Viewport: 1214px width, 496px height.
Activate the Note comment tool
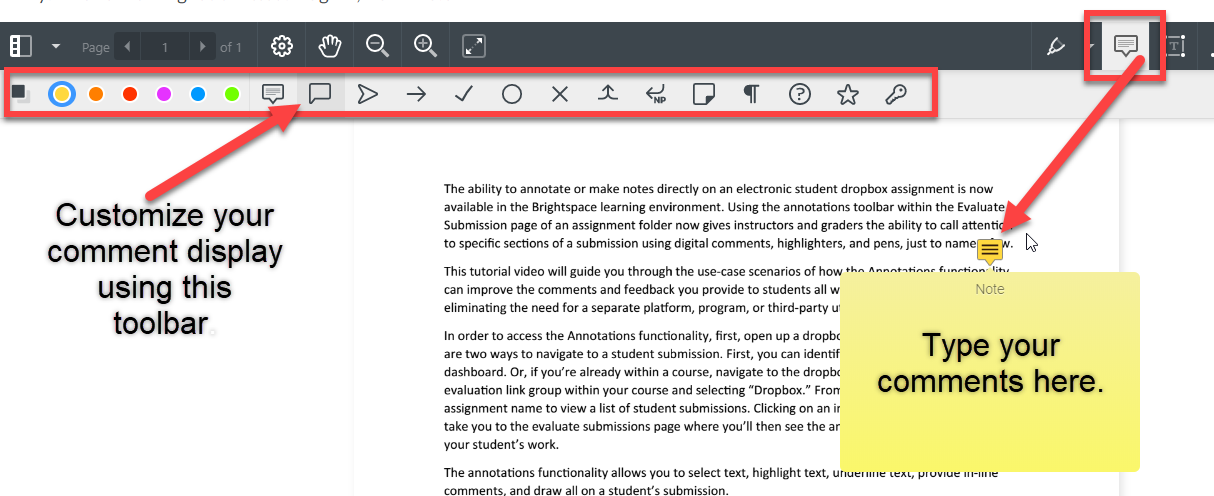coord(1126,46)
